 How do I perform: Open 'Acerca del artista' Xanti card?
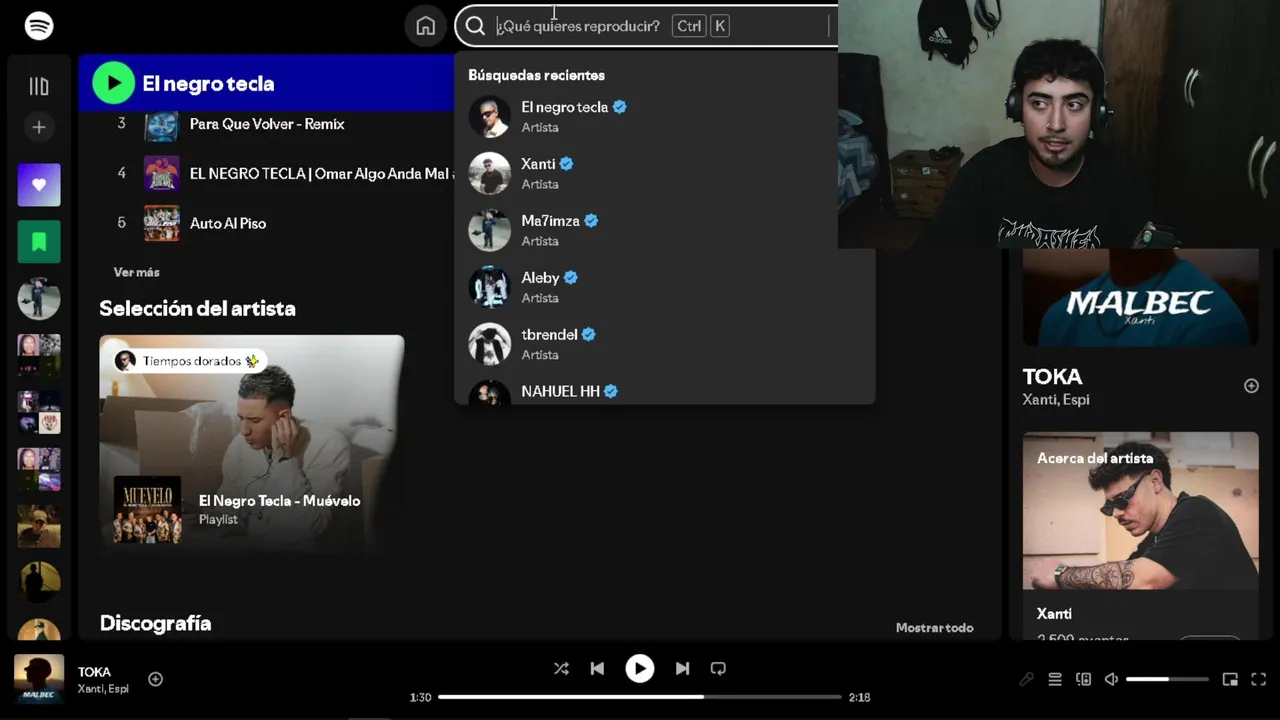(x=1140, y=535)
